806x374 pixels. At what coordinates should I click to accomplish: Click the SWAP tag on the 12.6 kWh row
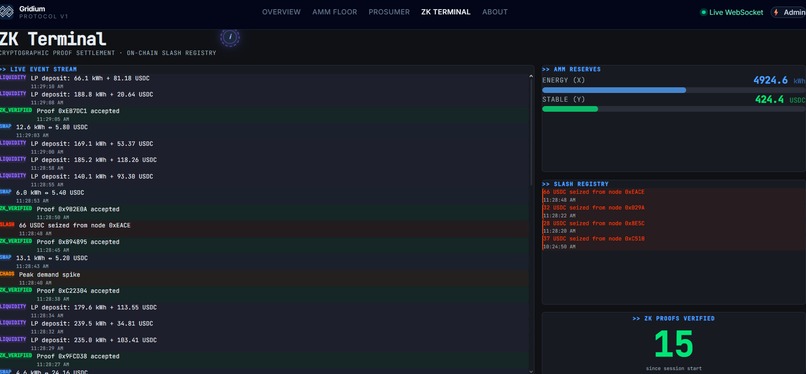tap(6, 126)
